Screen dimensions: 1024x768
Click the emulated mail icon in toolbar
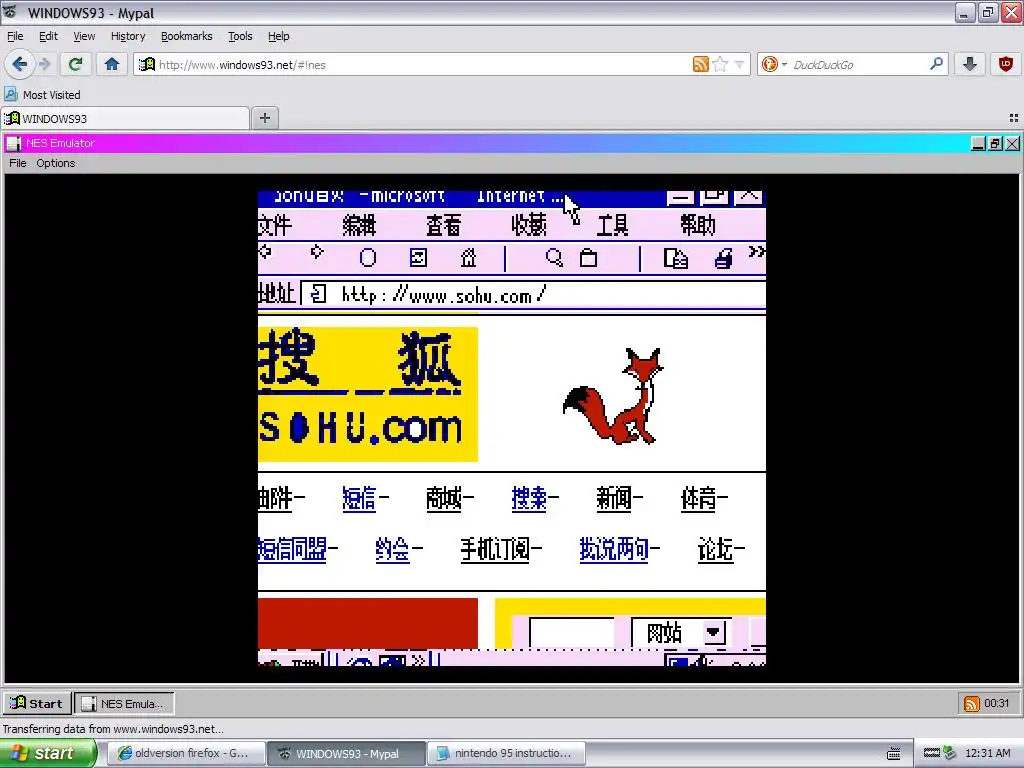[675, 259]
